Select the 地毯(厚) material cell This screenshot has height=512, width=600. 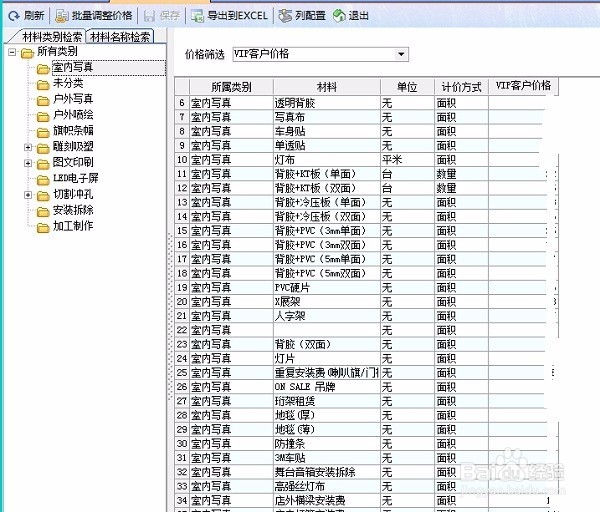coord(327,415)
